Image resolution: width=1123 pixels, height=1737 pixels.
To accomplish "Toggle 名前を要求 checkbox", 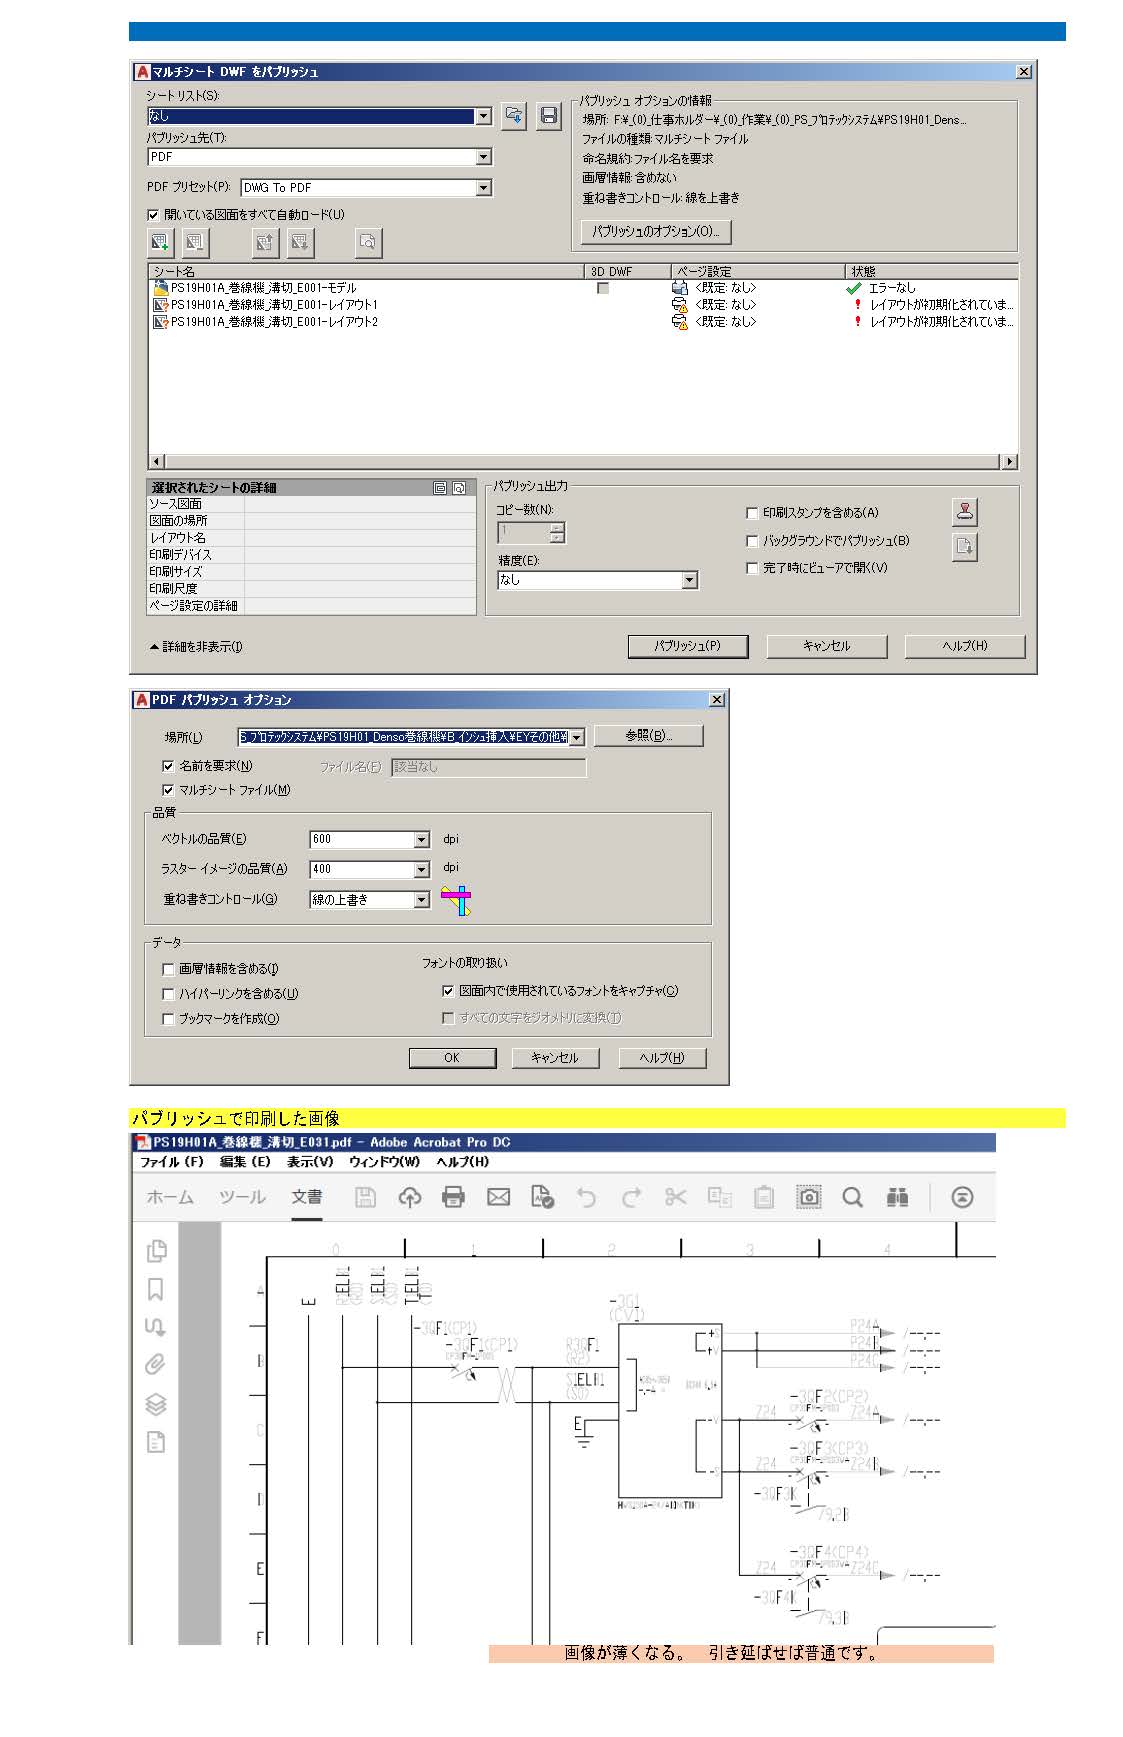I will point(168,766).
